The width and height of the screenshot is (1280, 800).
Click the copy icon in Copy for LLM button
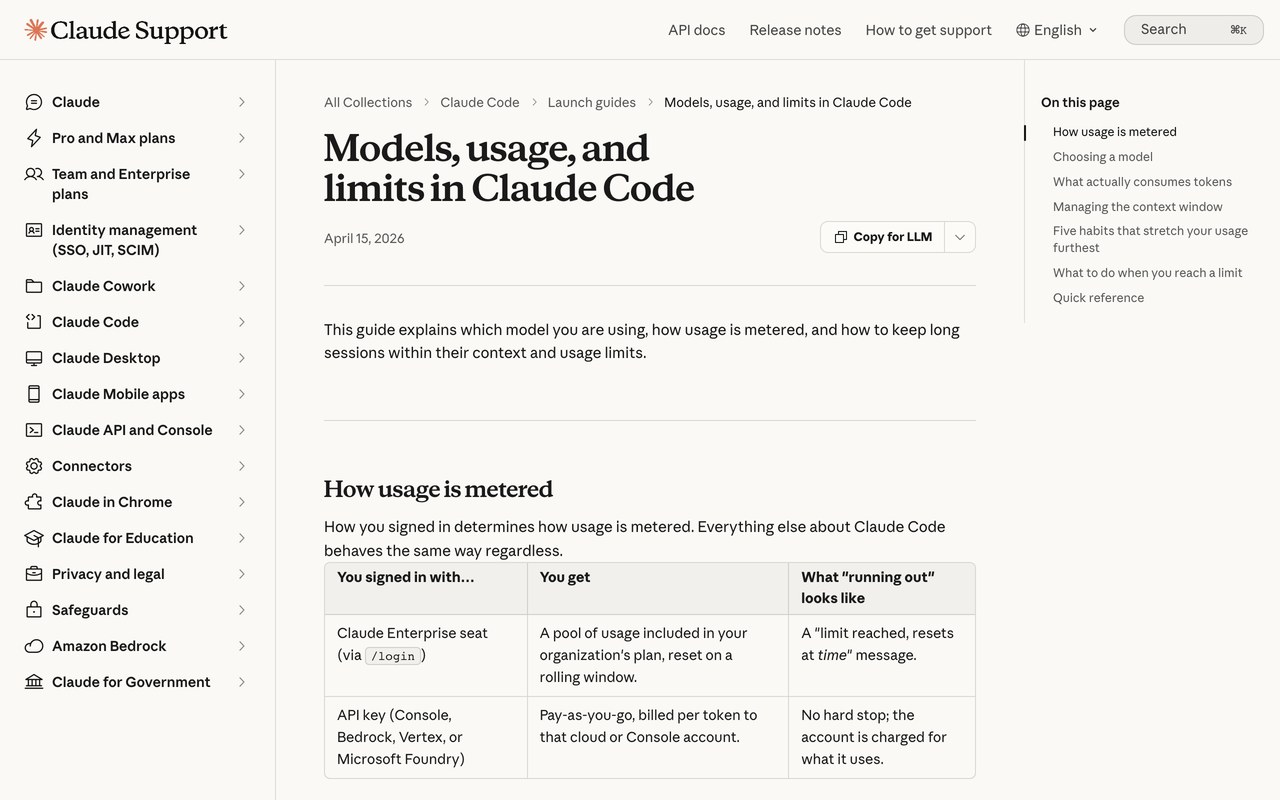[841, 237]
